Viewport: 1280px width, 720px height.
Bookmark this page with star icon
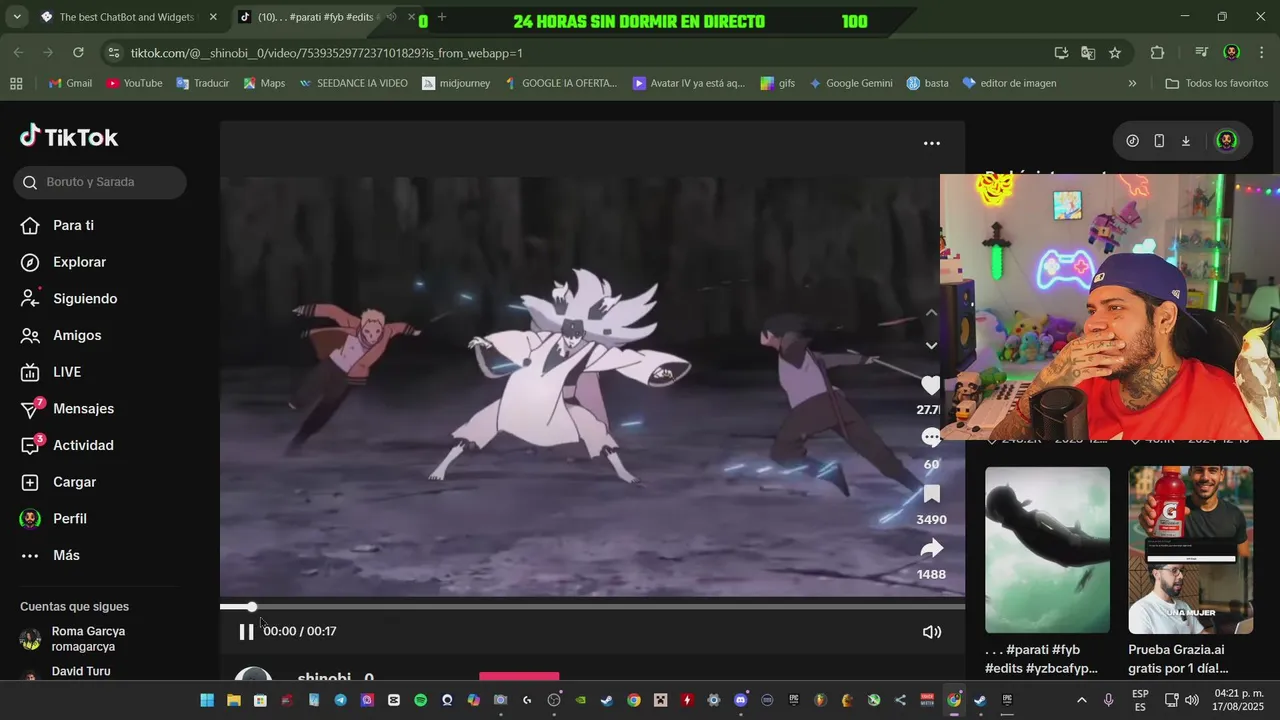tap(1115, 53)
